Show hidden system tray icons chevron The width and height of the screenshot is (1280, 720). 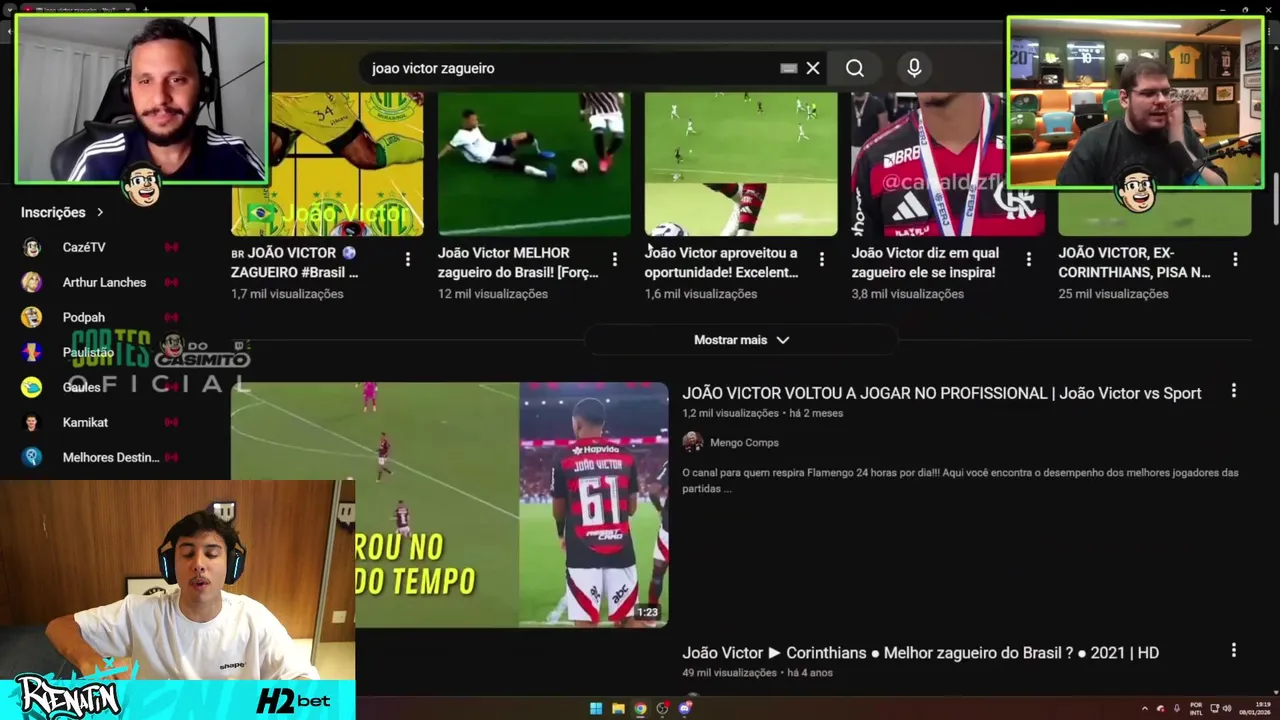tap(1145, 708)
